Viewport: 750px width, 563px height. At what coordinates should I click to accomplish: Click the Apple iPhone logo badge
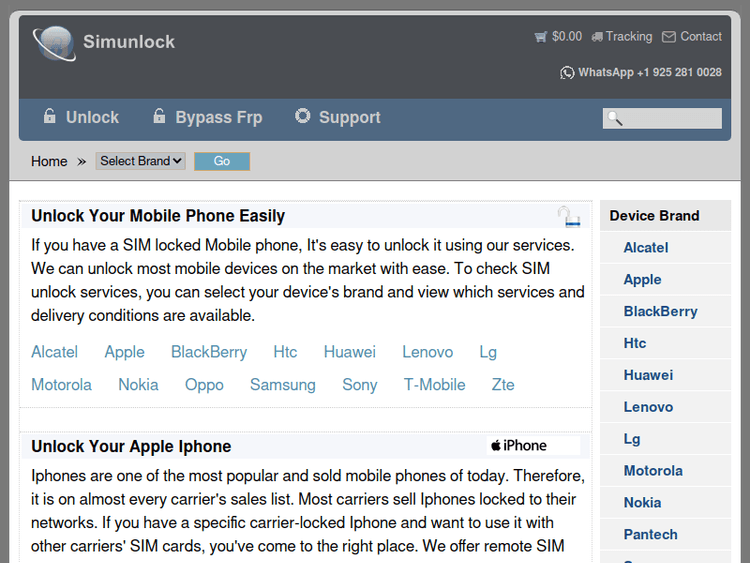click(x=519, y=446)
